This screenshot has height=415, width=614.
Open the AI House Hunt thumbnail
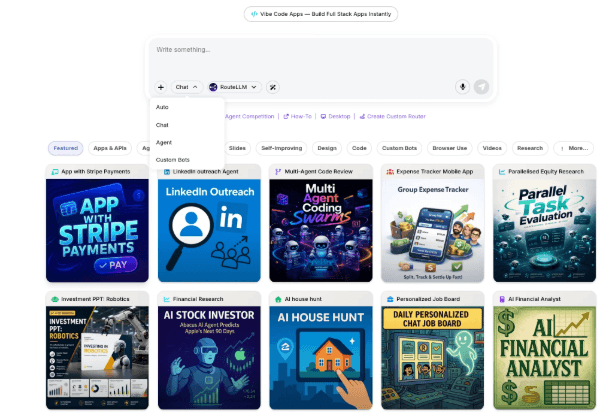coord(321,357)
